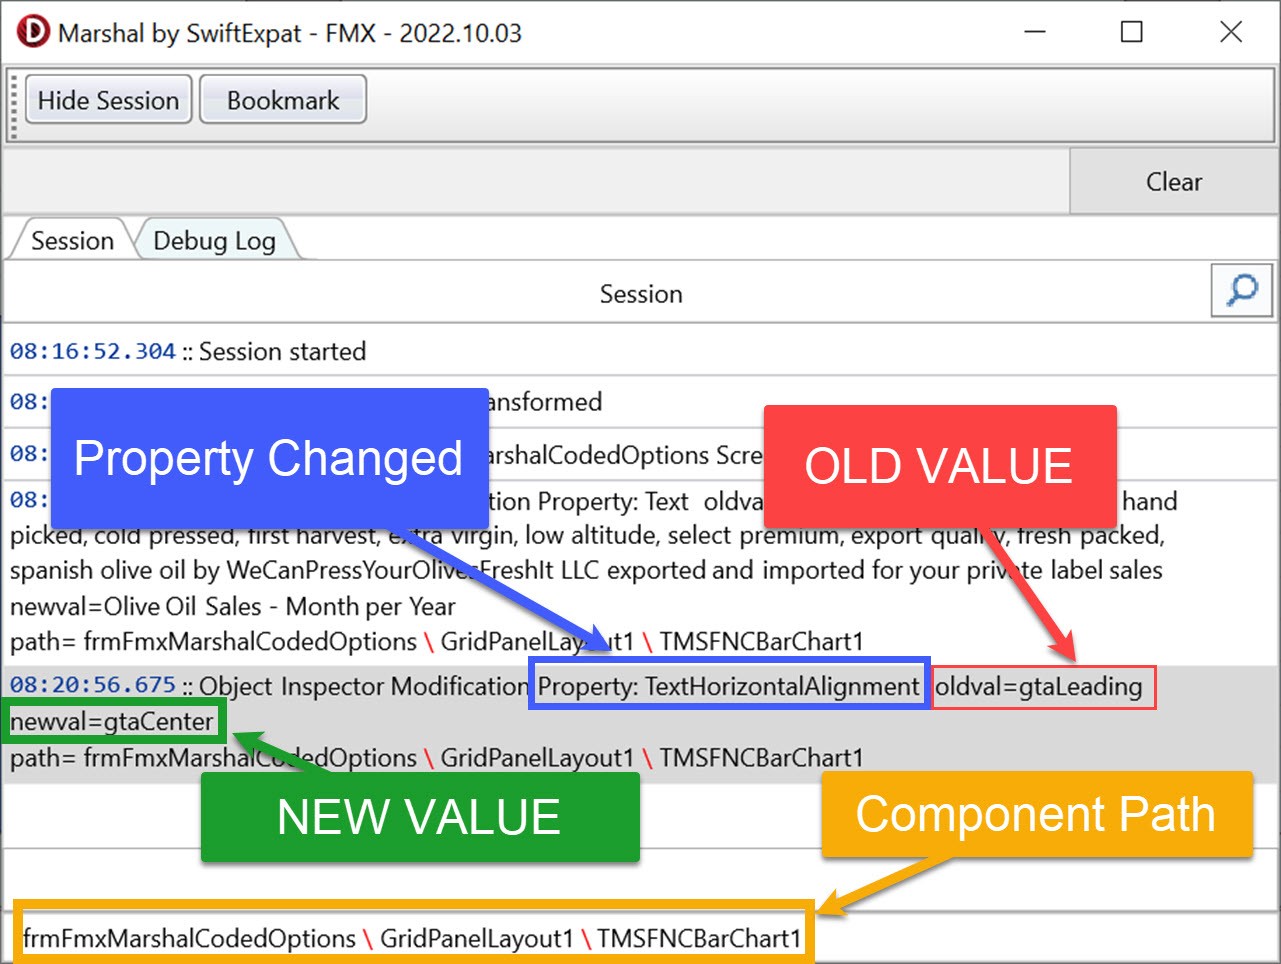Minimize the Marshal window
The width and height of the screenshot is (1281, 964).
[1035, 32]
